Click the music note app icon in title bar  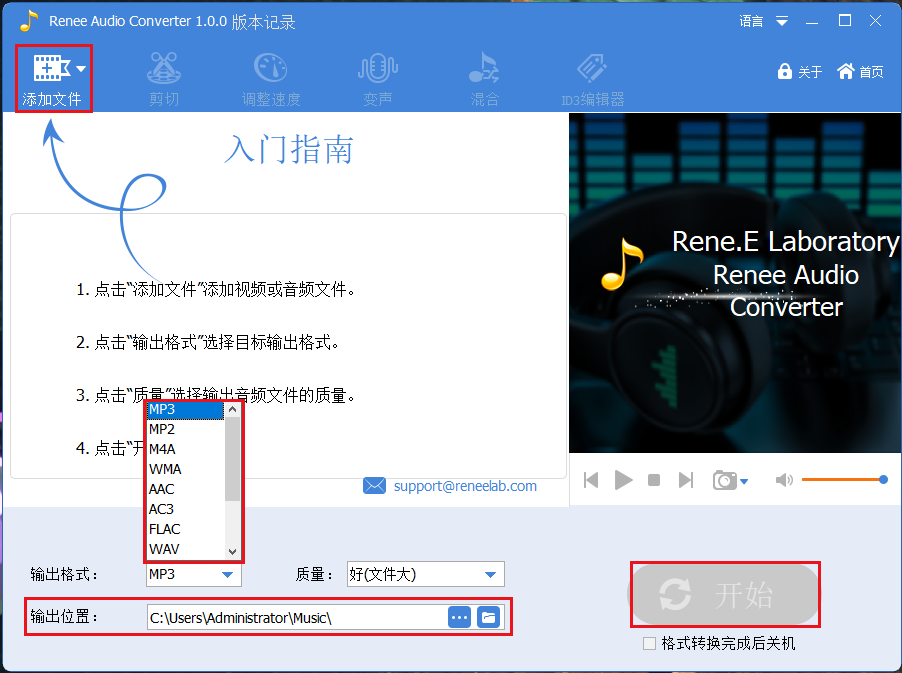pyautogui.click(x=28, y=21)
